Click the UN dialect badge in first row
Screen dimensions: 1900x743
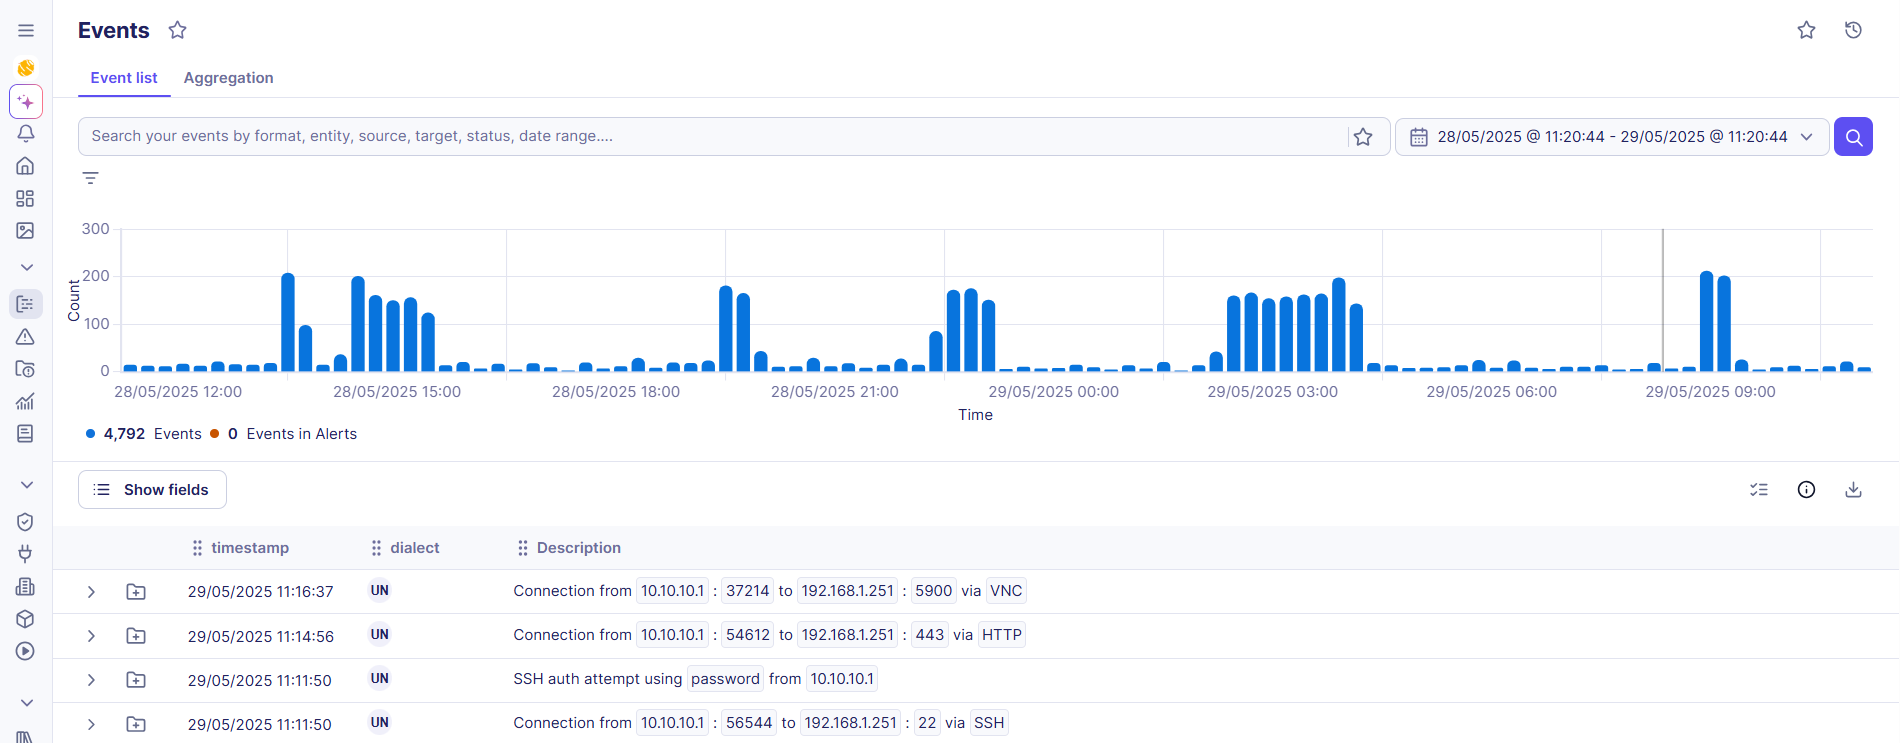pyautogui.click(x=380, y=591)
